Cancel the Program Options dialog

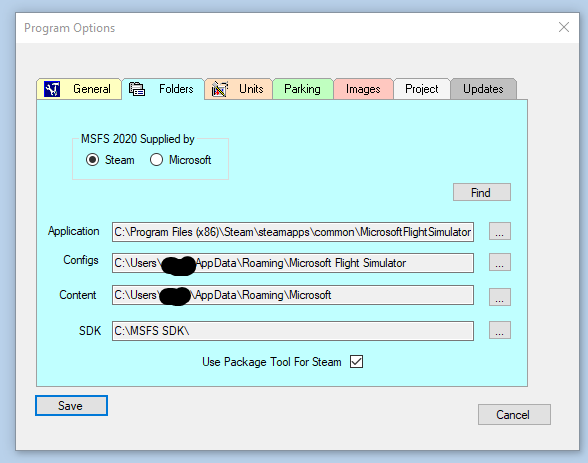[514, 415]
